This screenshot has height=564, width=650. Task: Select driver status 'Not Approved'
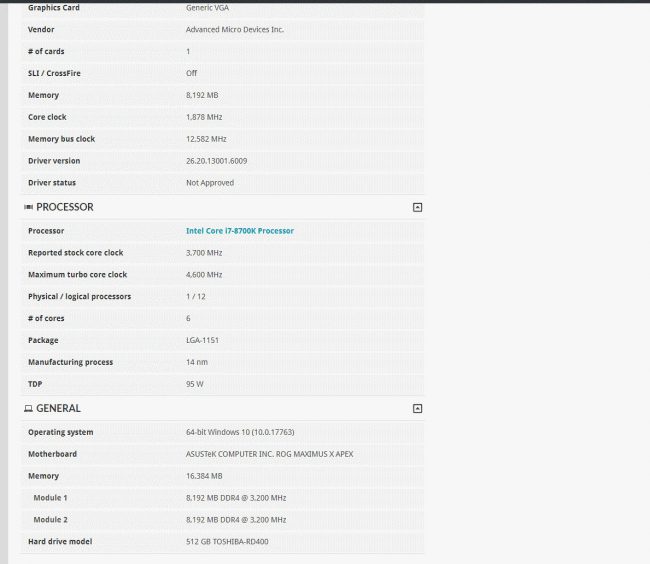point(210,183)
